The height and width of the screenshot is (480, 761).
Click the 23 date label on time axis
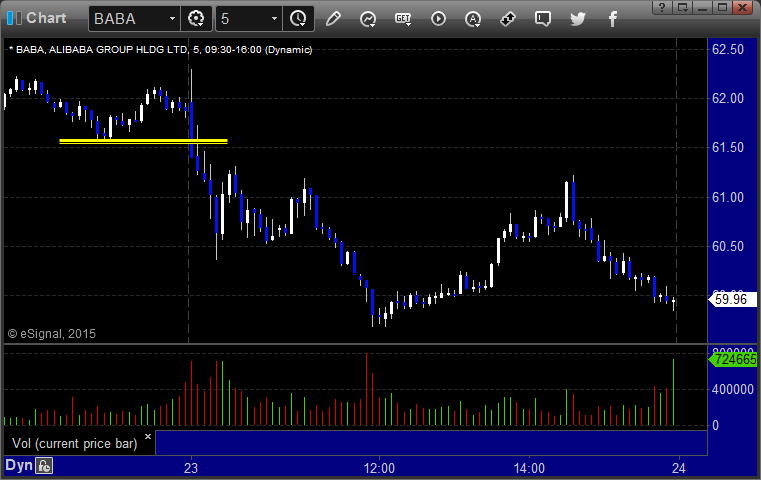191,468
